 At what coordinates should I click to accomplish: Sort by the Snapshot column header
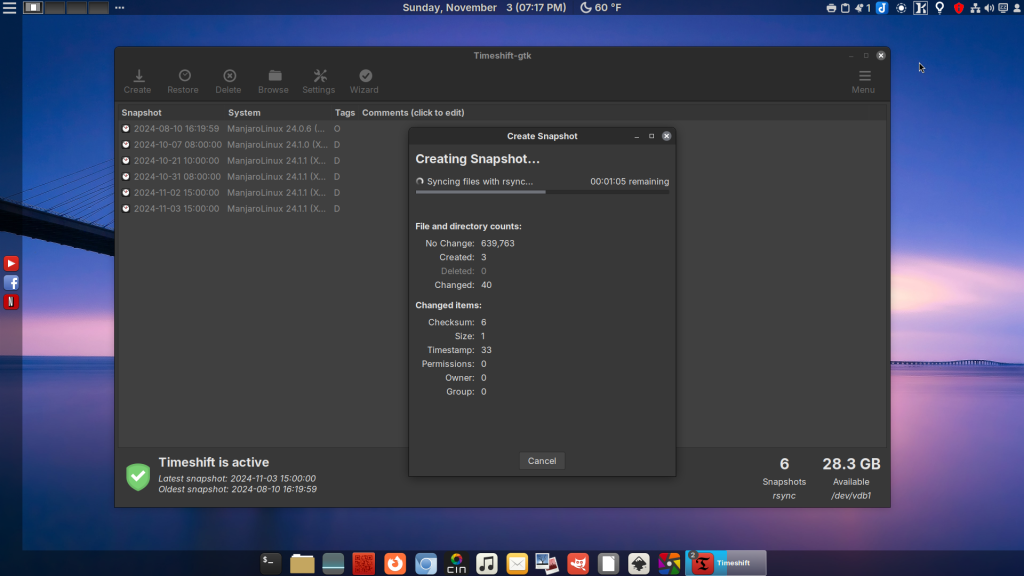(x=142, y=113)
